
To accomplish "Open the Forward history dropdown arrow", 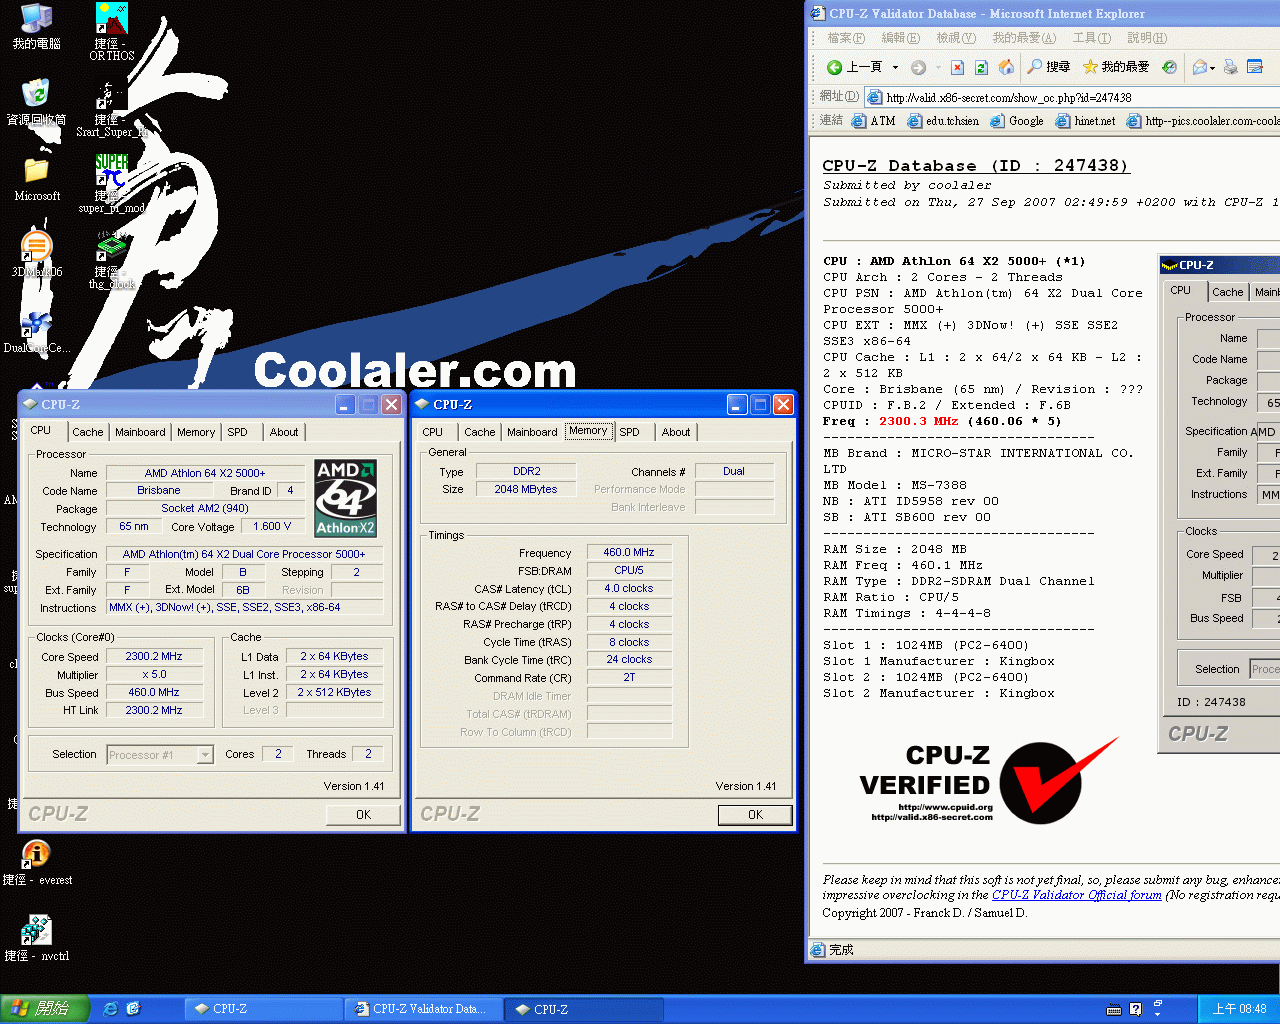I will [938, 68].
